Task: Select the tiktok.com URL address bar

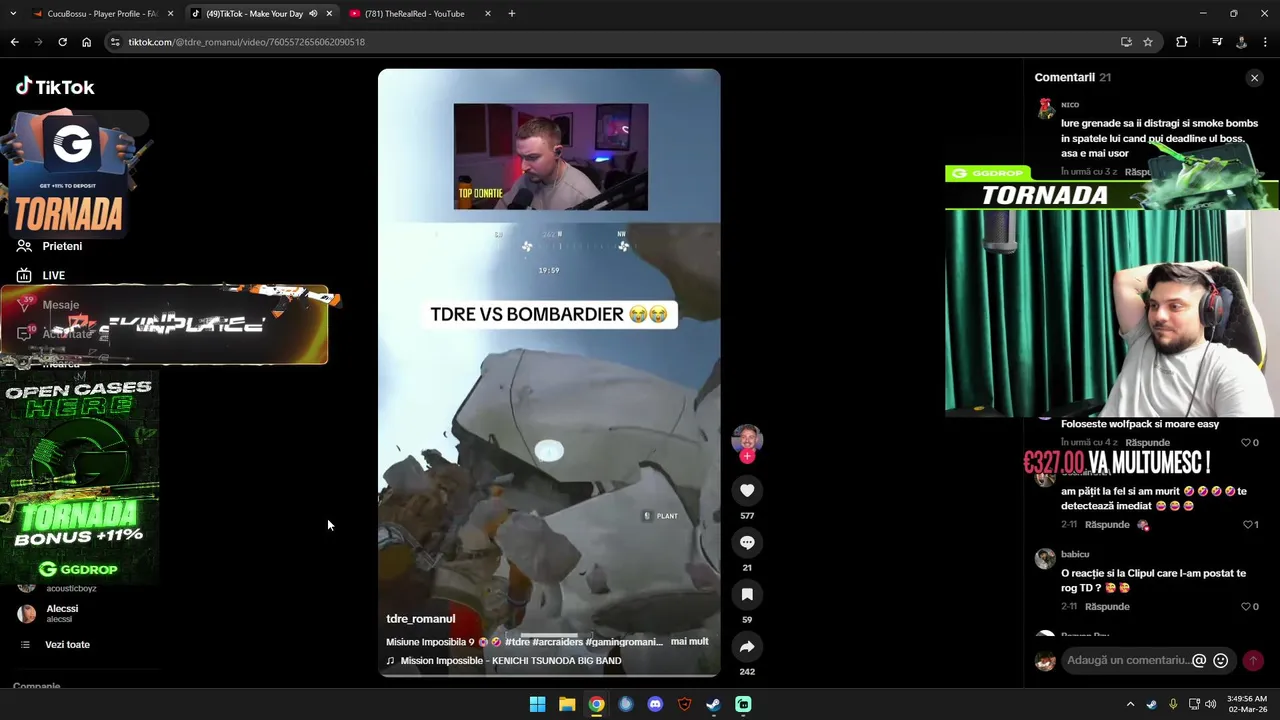Action: pyautogui.click(x=246, y=42)
